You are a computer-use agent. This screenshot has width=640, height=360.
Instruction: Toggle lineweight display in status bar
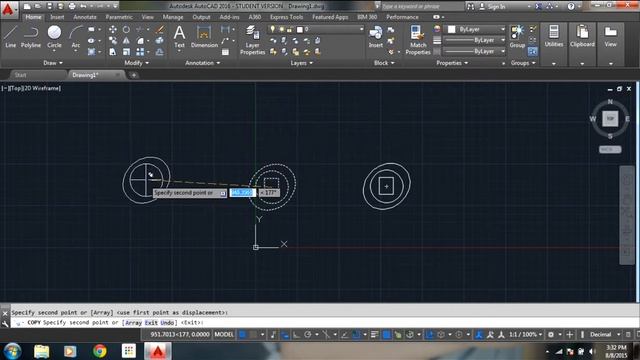click(375, 335)
